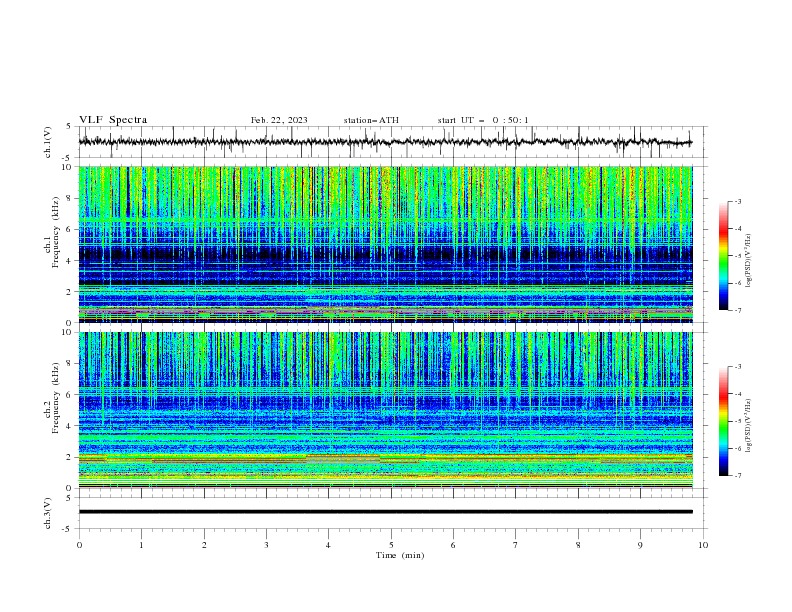The width and height of the screenshot is (792, 612).
Task: Click the ch.1 'Frequency (kHz)' axis label
Action: (x=55, y=232)
